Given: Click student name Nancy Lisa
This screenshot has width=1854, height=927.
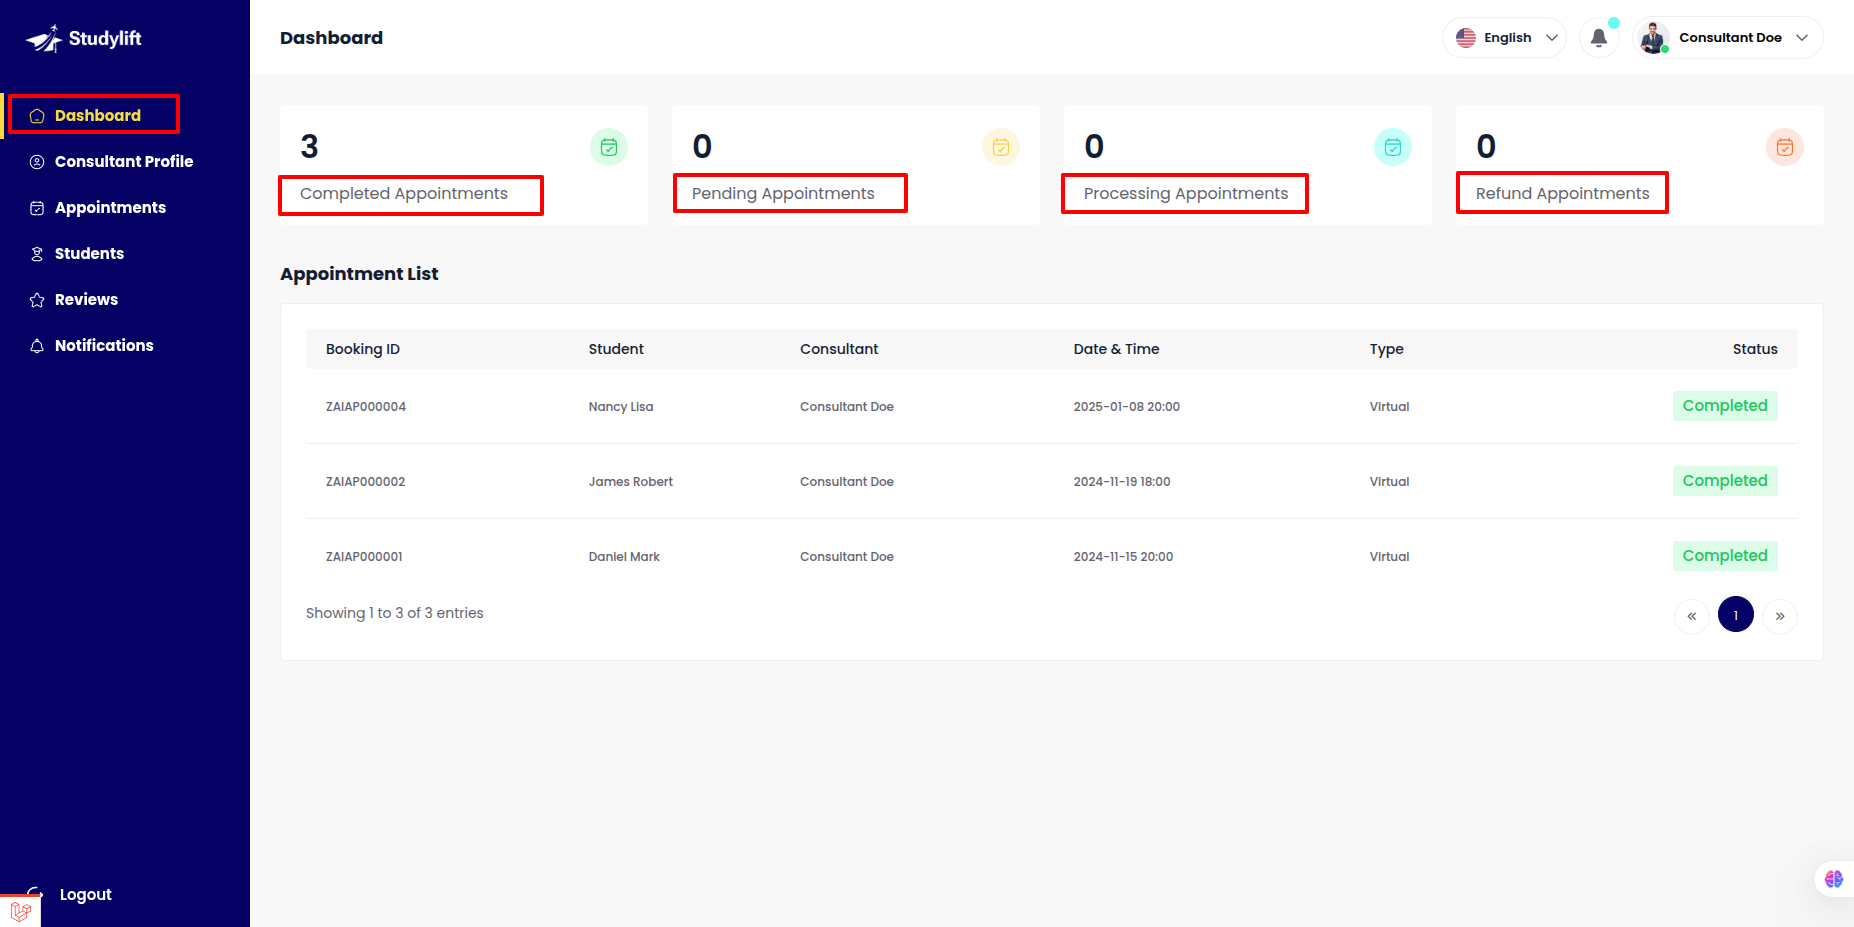Looking at the screenshot, I should (x=621, y=407).
